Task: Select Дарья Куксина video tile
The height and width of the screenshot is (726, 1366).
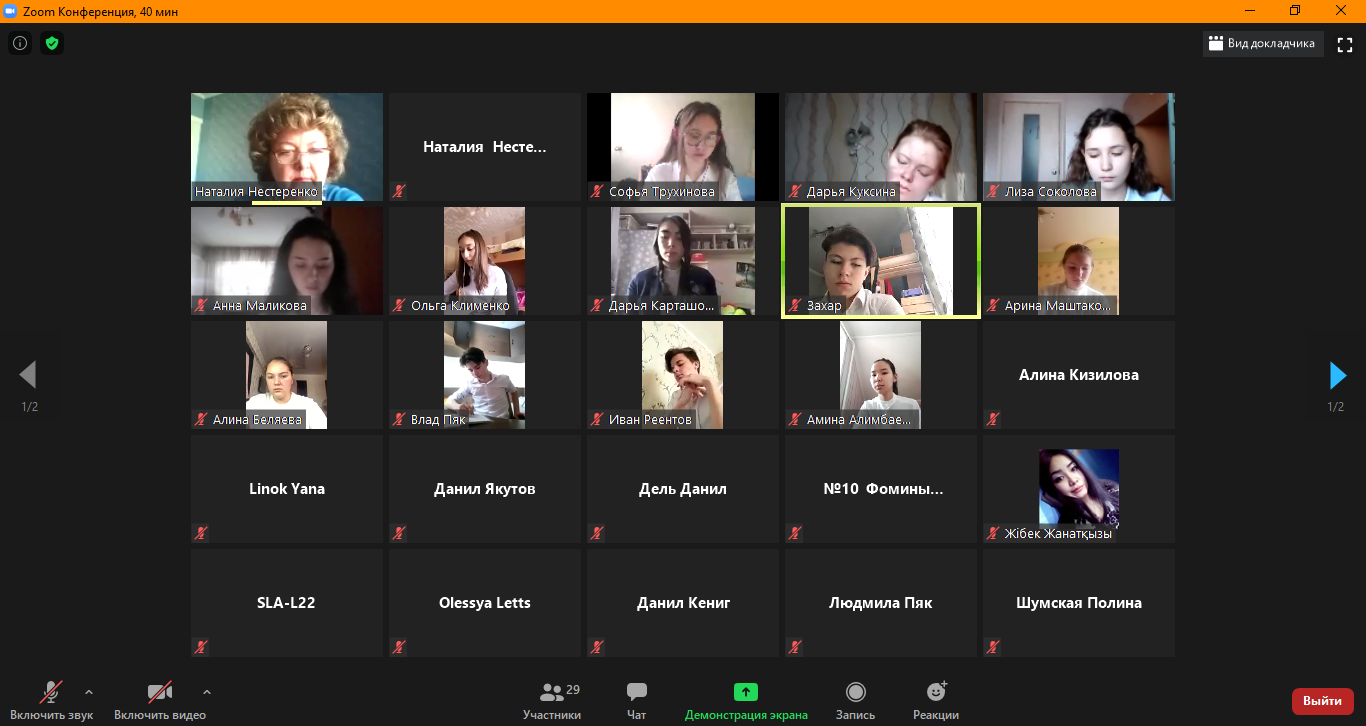Action: (x=881, y=147)
